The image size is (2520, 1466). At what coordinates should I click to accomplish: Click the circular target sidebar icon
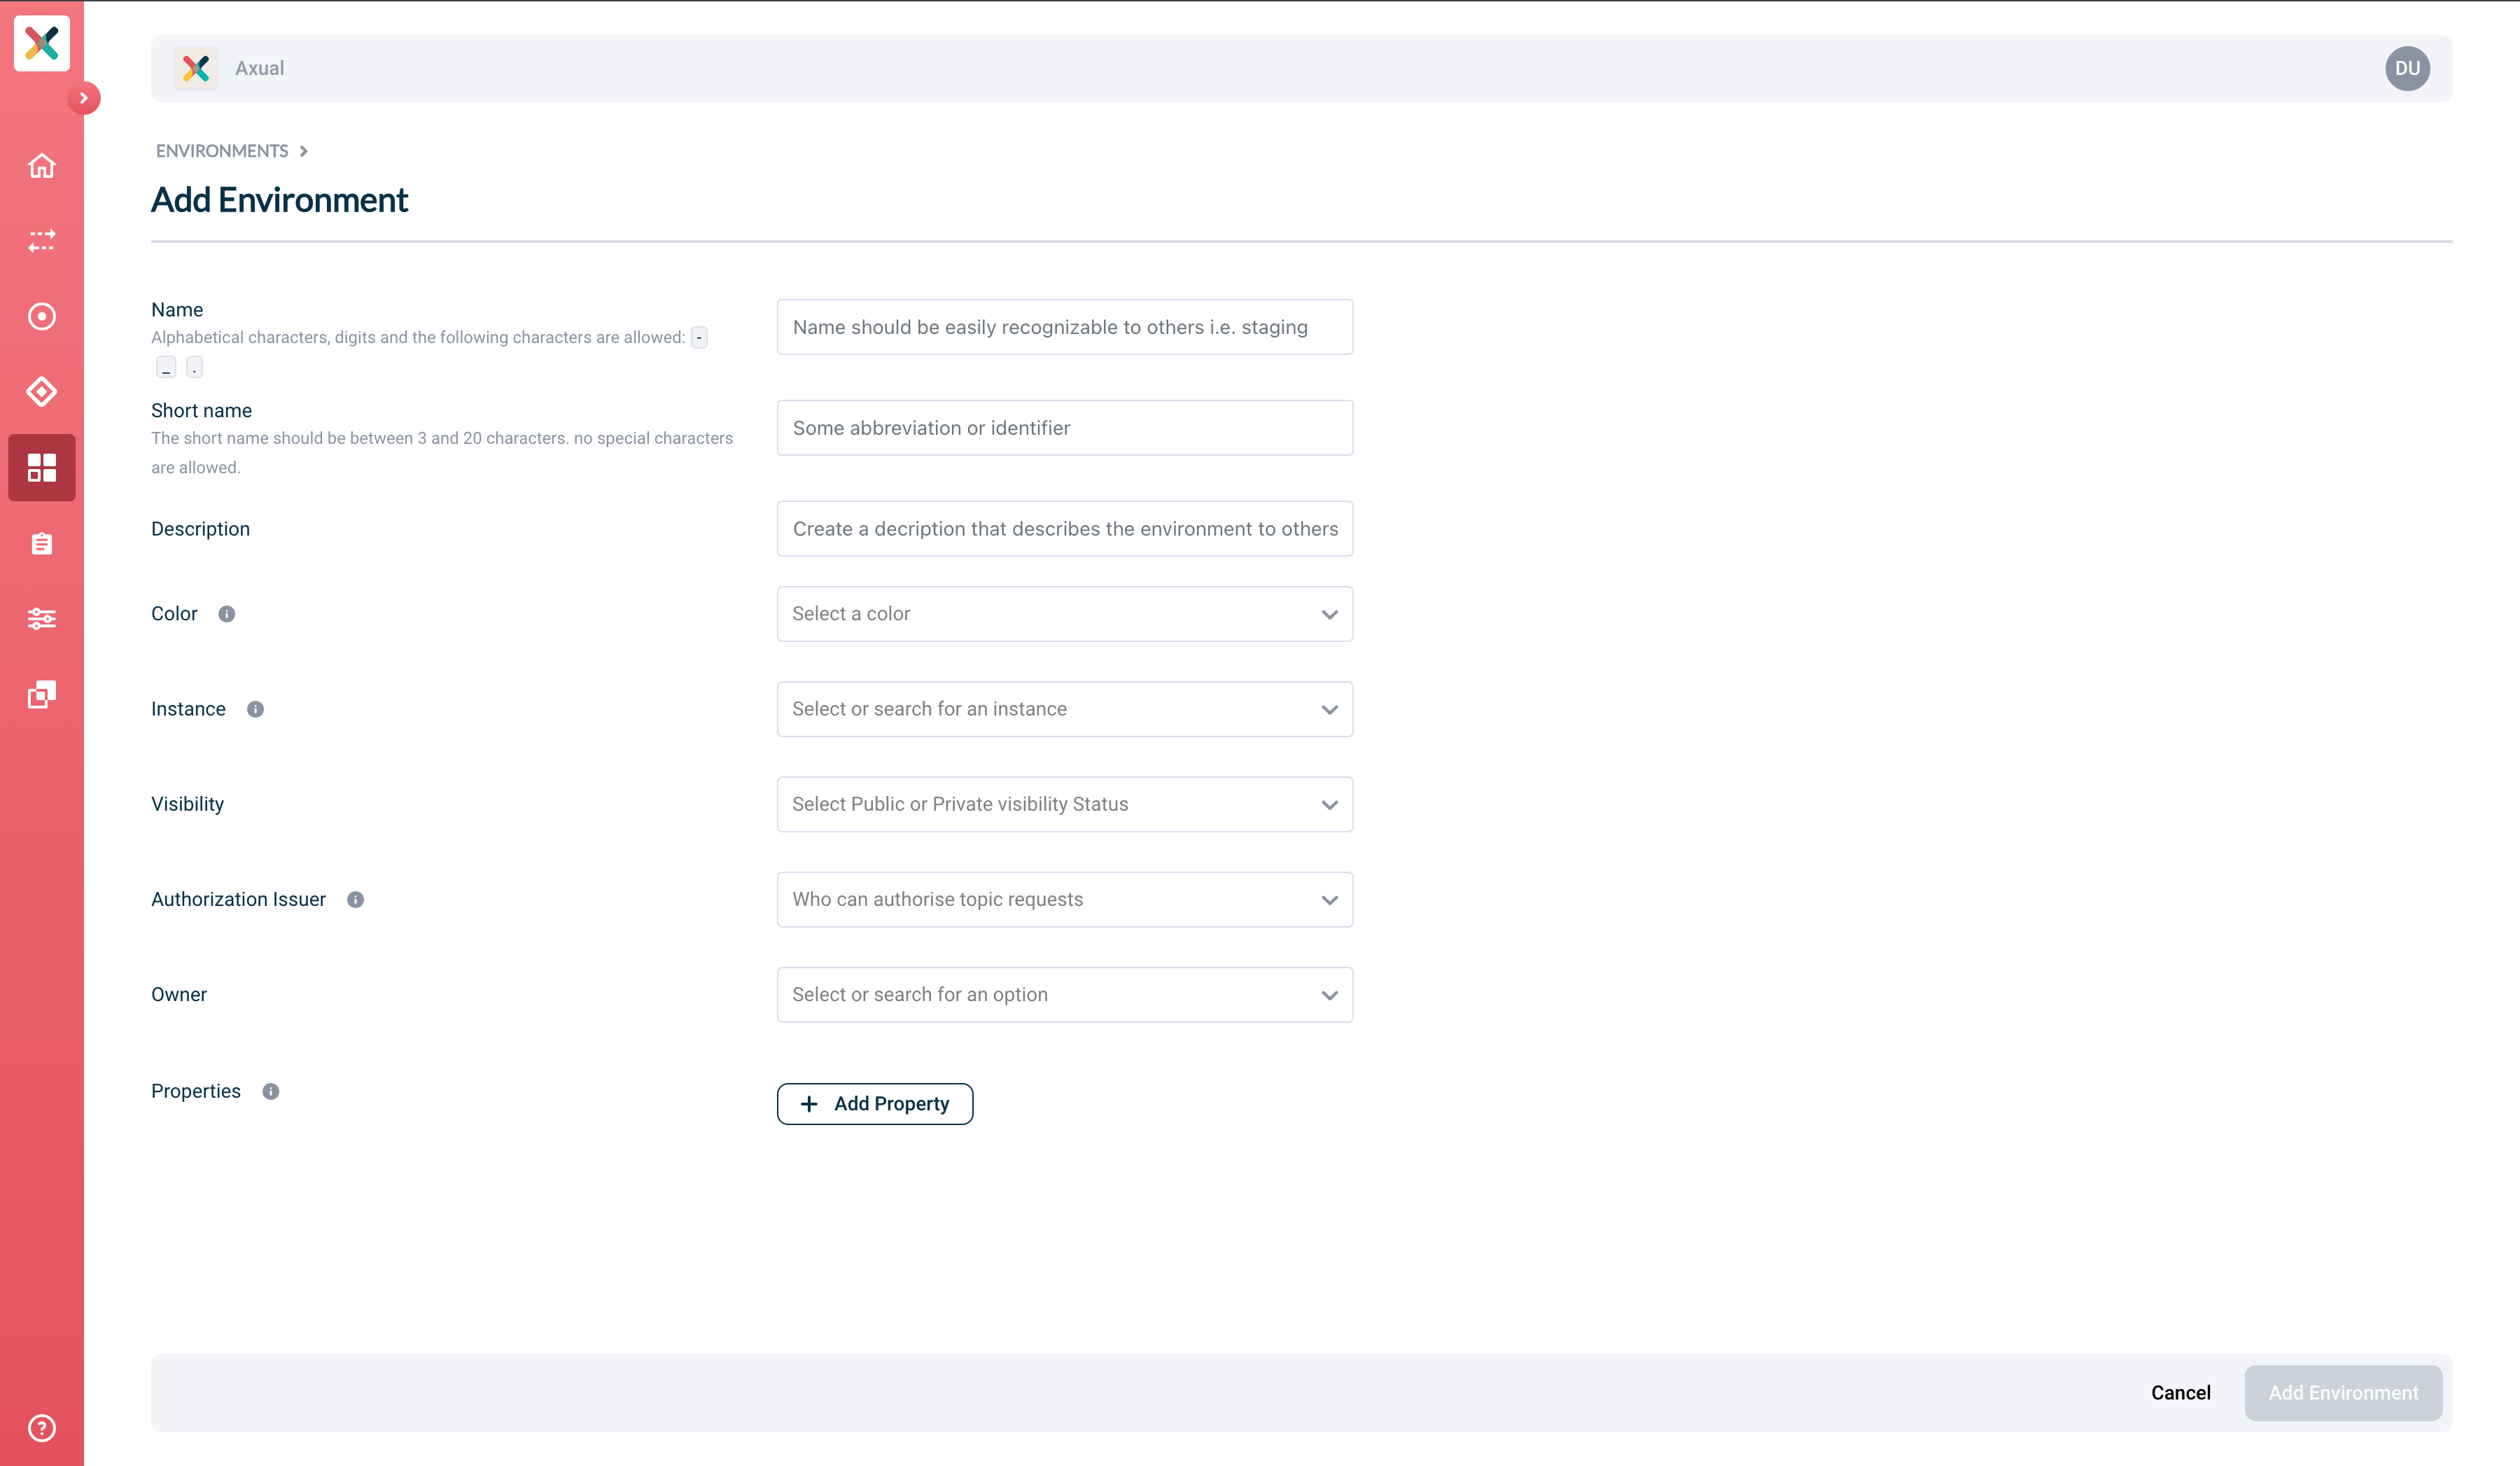(41, 317)
